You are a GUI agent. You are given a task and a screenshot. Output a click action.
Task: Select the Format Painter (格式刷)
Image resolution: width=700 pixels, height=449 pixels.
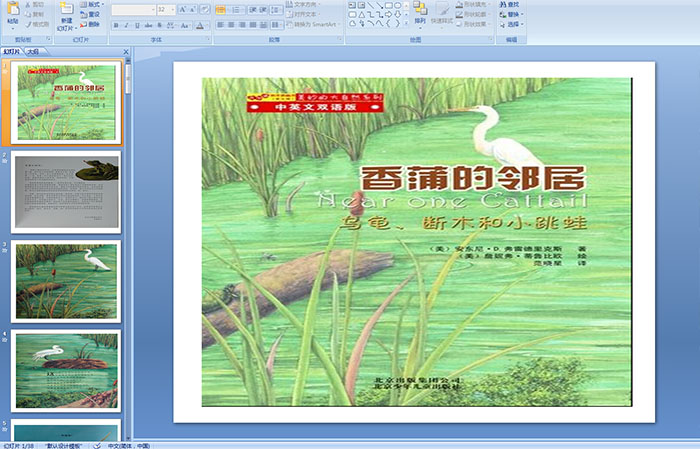coord(38,24)
